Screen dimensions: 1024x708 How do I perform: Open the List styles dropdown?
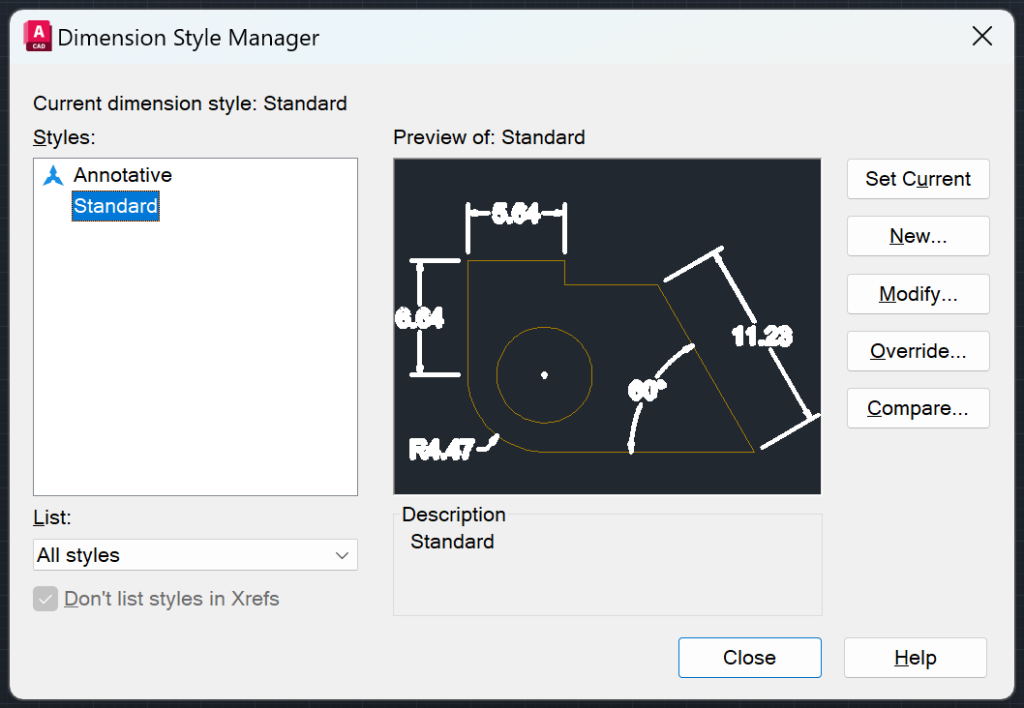click(195, 555)
